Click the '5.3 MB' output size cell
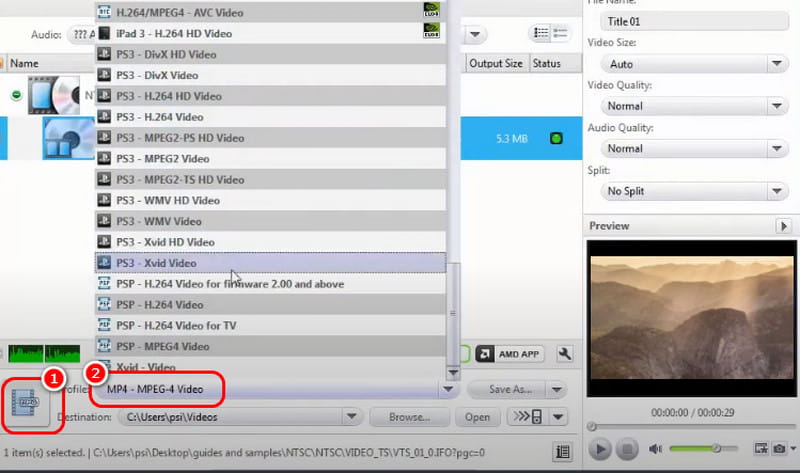 pyautogui.click(x=511, y=138)
